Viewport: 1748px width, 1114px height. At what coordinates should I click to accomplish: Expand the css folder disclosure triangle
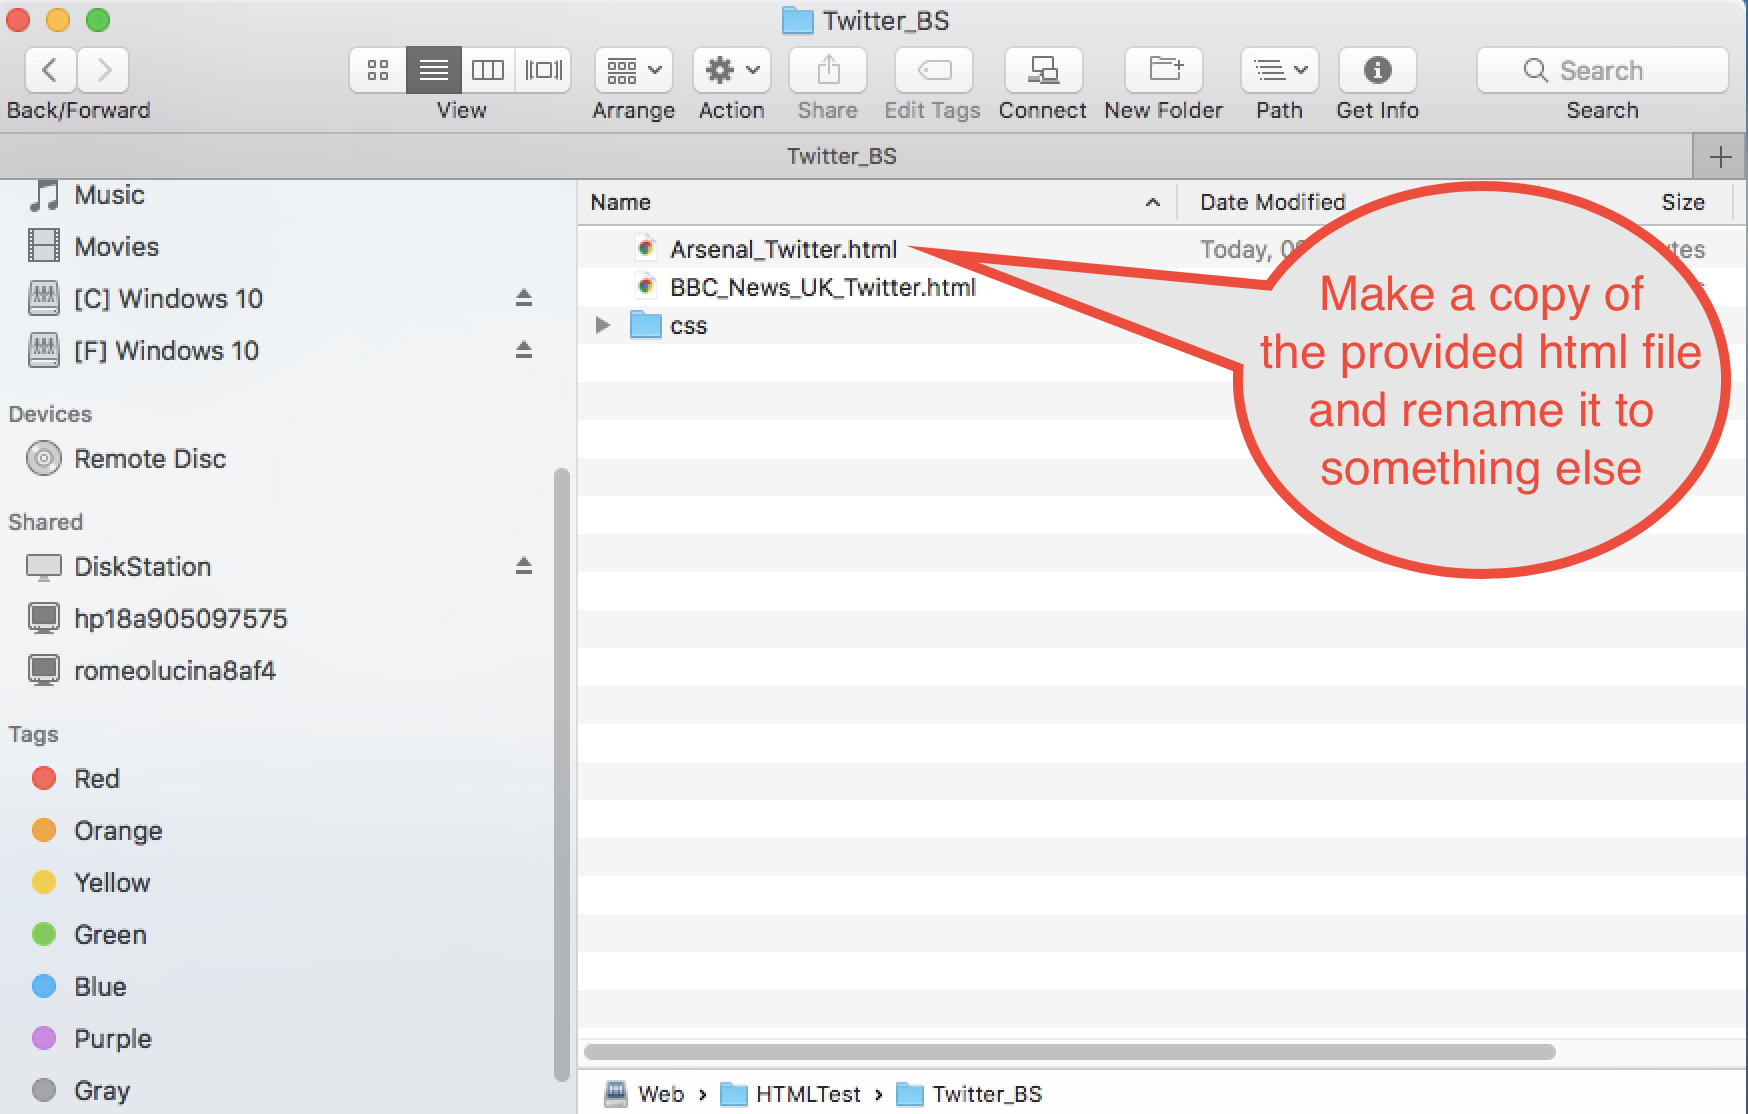pos(602,325)
